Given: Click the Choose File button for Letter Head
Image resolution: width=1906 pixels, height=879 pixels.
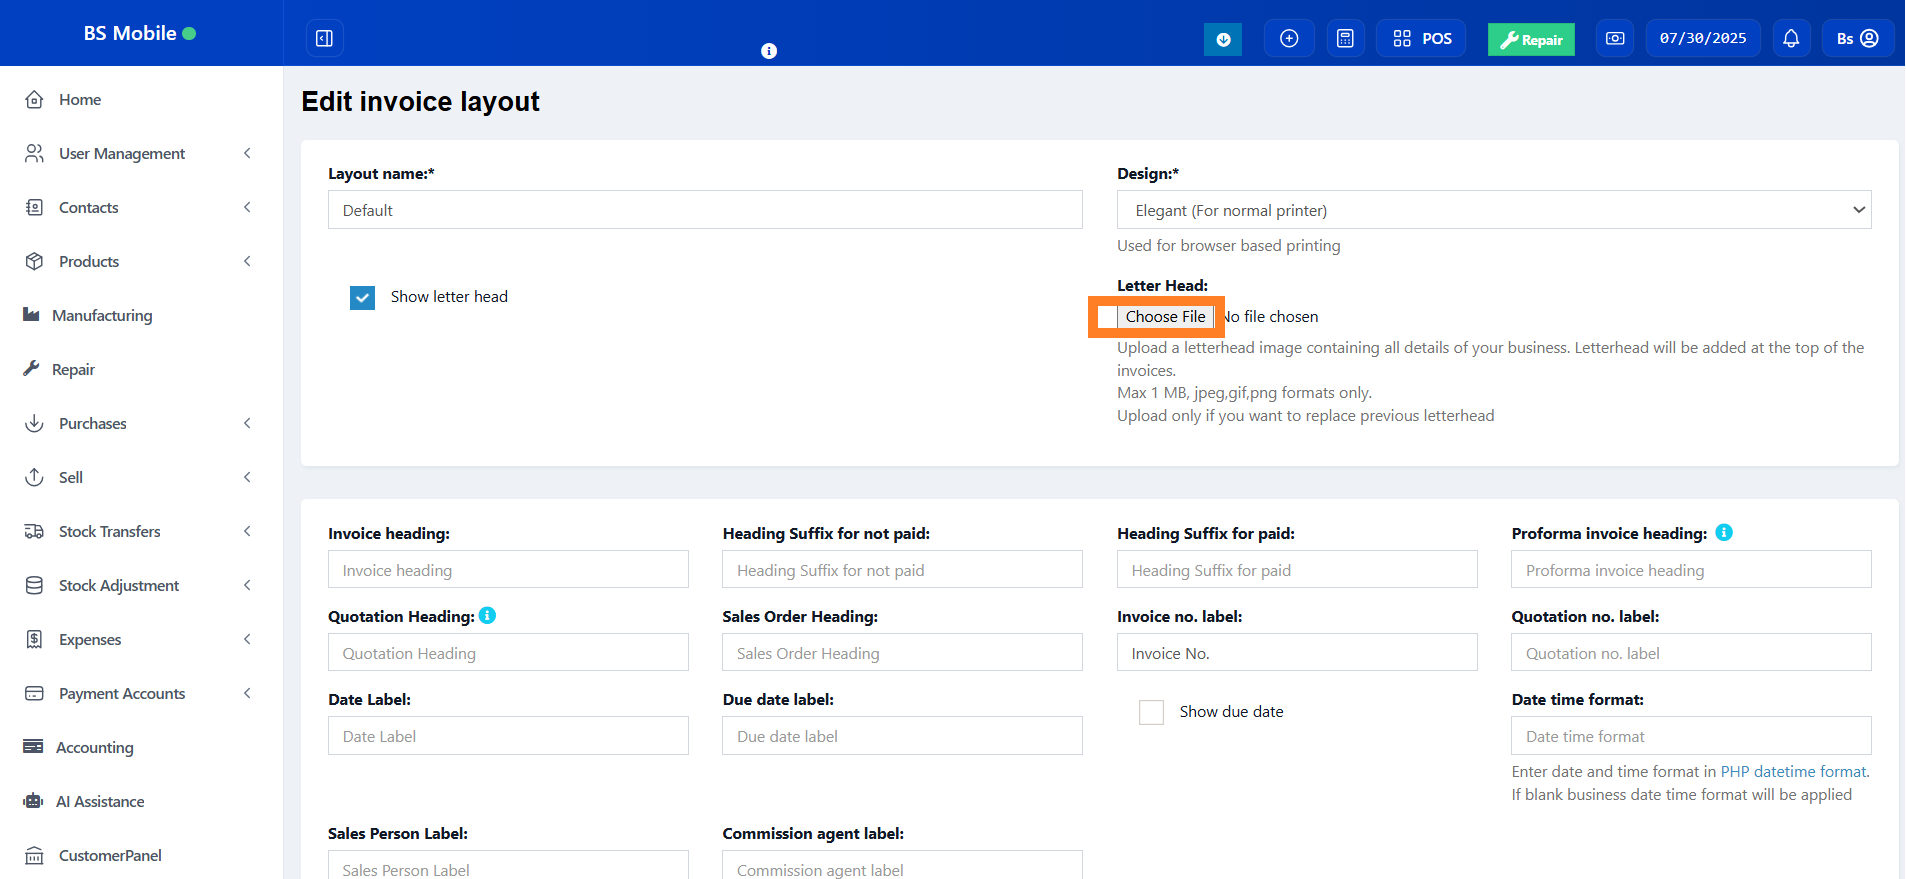Looking at the screenshot, I should pos(1165,317).
